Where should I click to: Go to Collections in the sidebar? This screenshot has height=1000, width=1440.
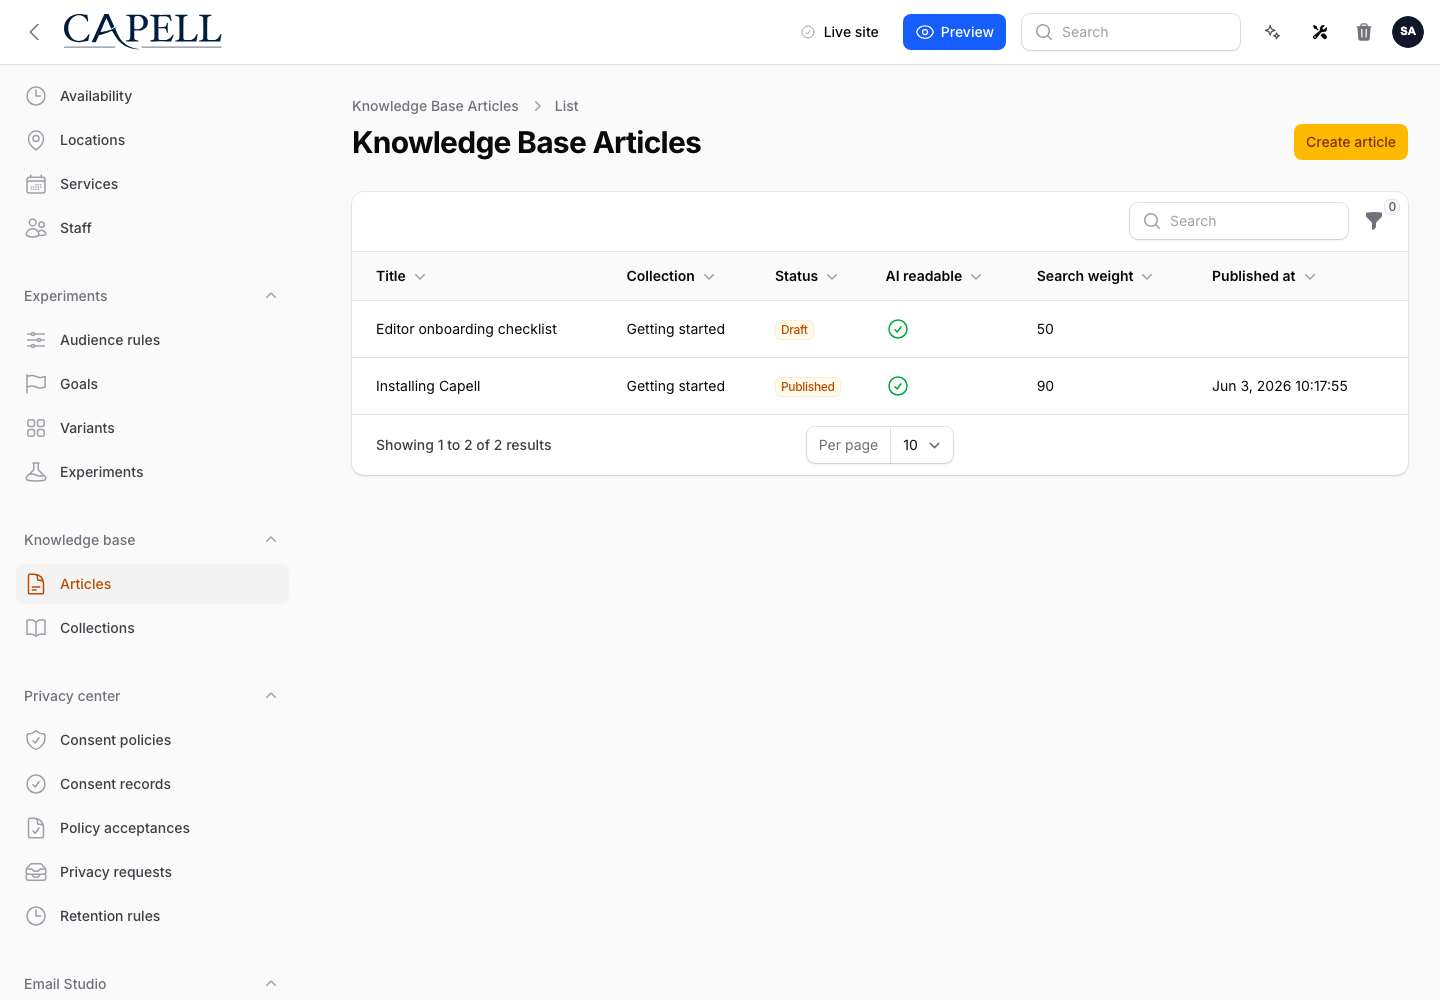pyautogui.click(x=152, y=628)
